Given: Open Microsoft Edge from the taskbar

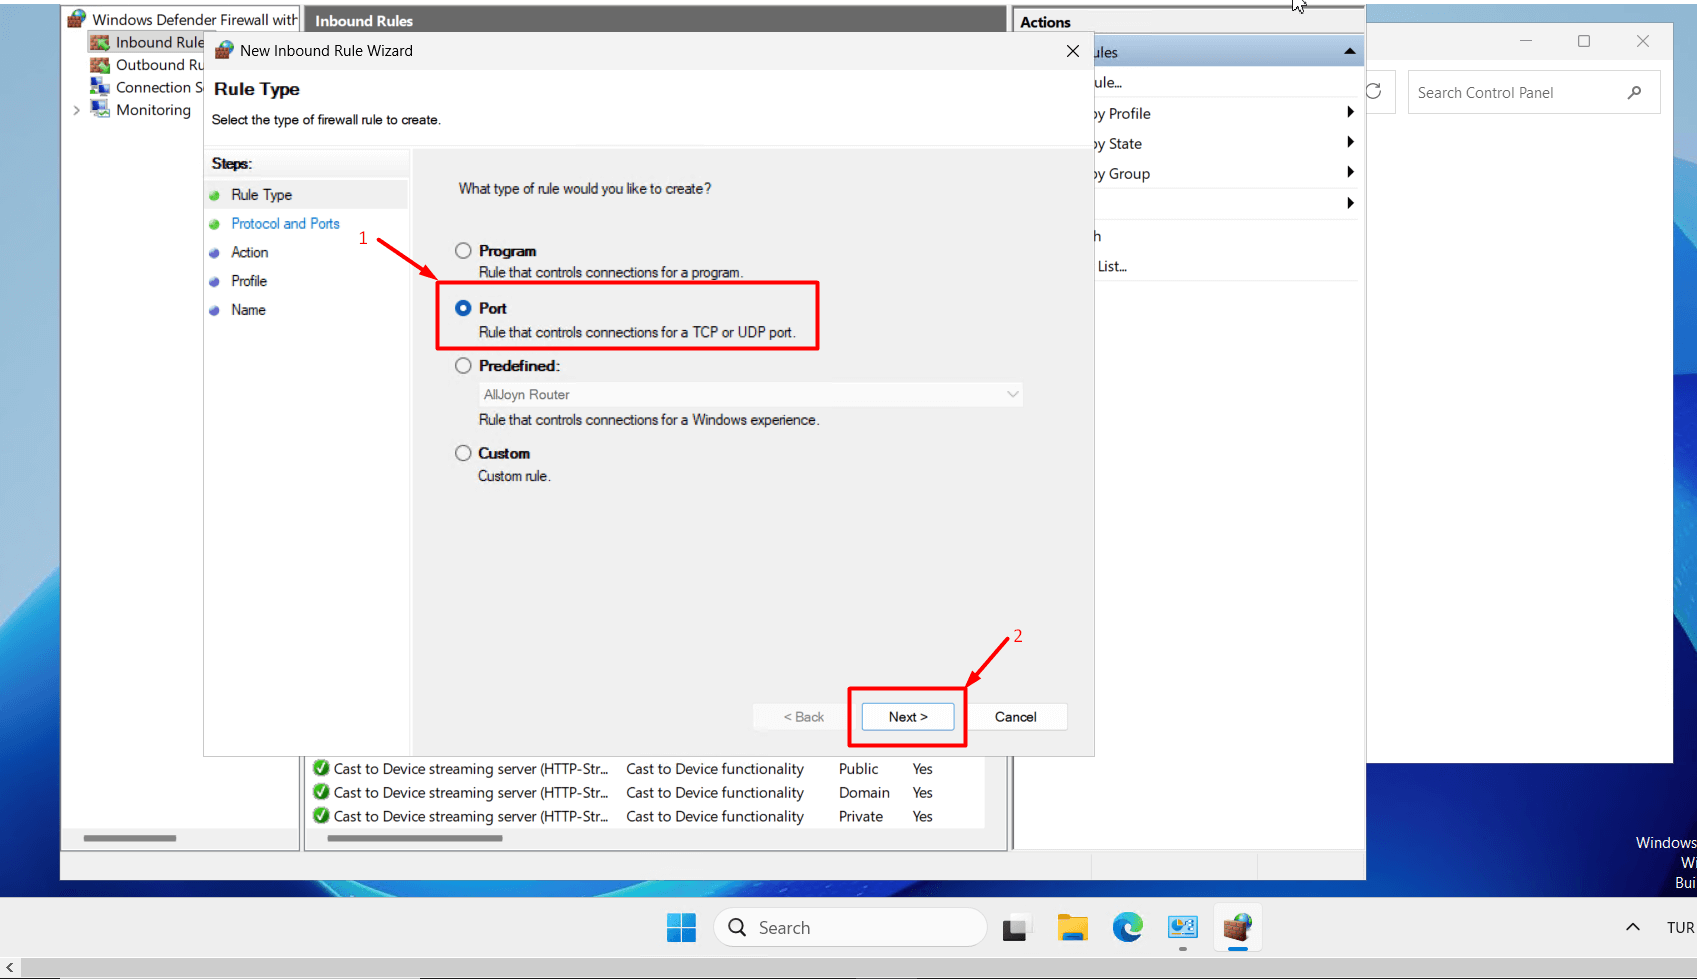Looking at the screenshot, I should click(1127, 927).
